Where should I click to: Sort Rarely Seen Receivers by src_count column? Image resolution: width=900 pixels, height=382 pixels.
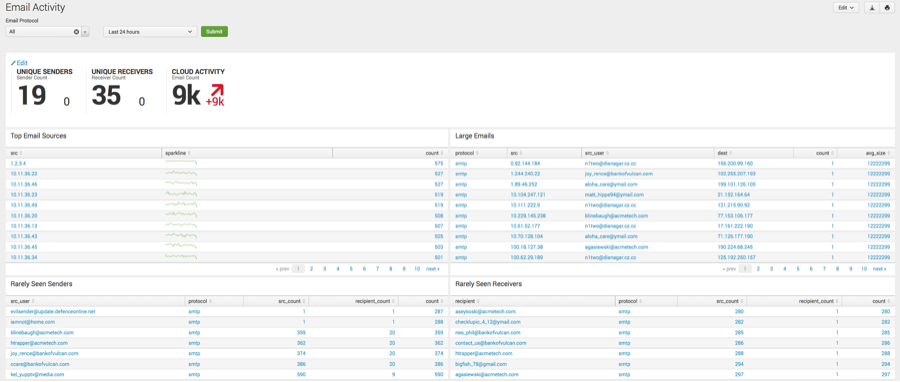point(731,301)
